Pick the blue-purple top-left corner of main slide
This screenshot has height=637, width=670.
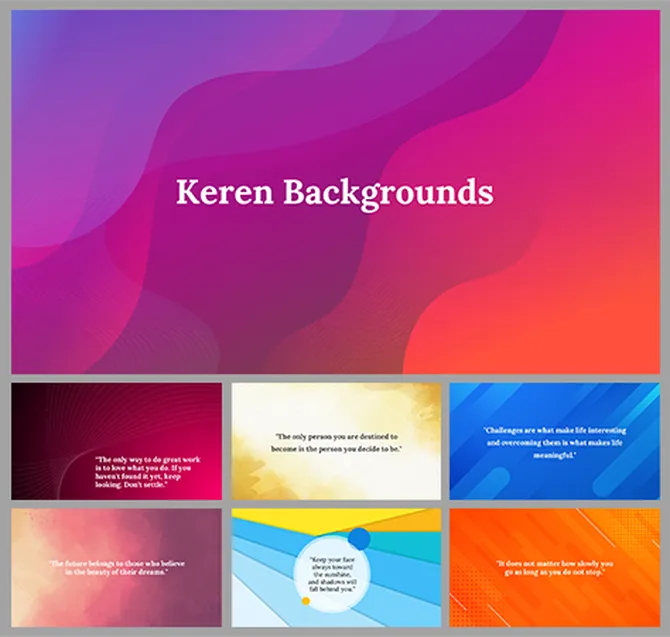[x=30, y=30]
